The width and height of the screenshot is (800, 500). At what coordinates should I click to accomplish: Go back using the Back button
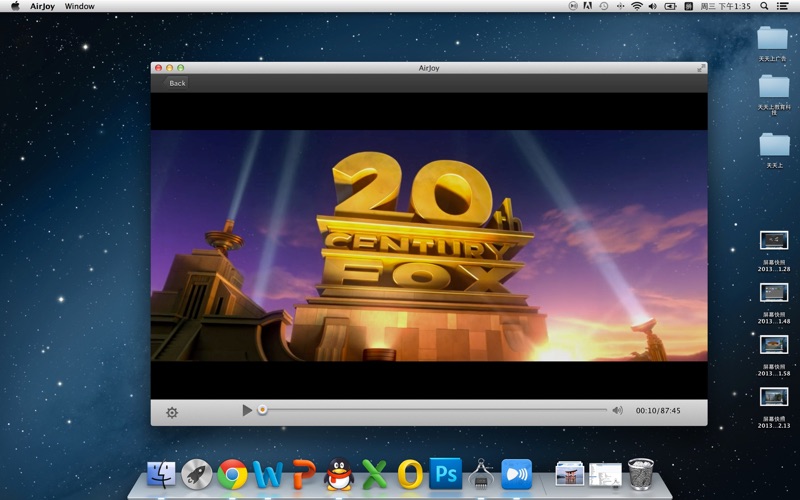(x=177, y=83)
